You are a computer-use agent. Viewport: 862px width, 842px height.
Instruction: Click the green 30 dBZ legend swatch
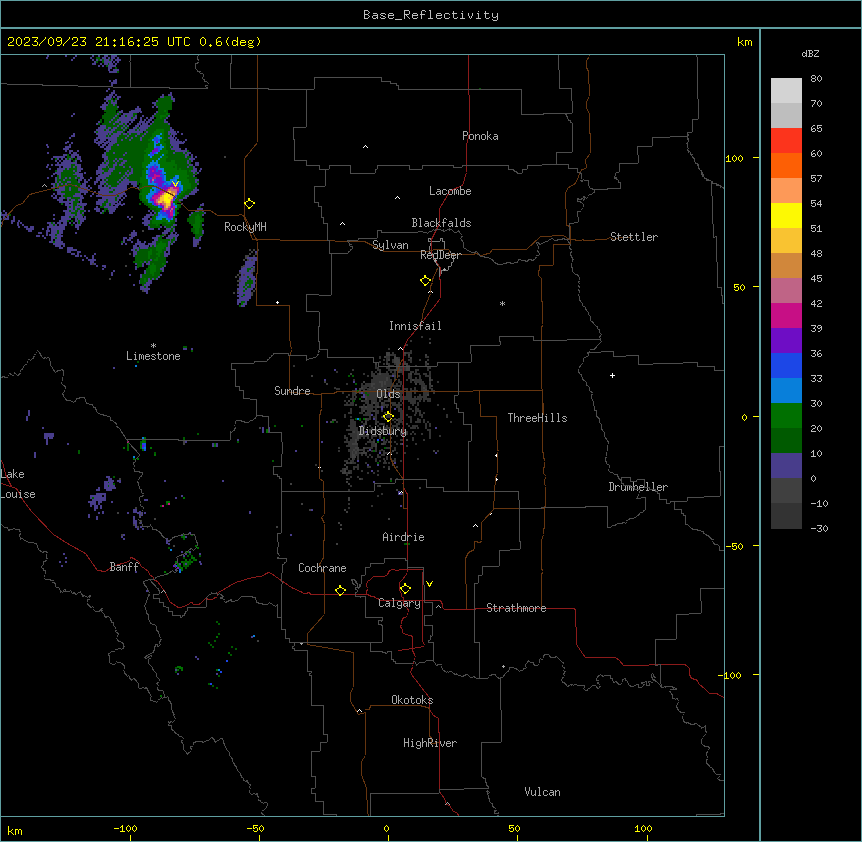tap(786, 416)
